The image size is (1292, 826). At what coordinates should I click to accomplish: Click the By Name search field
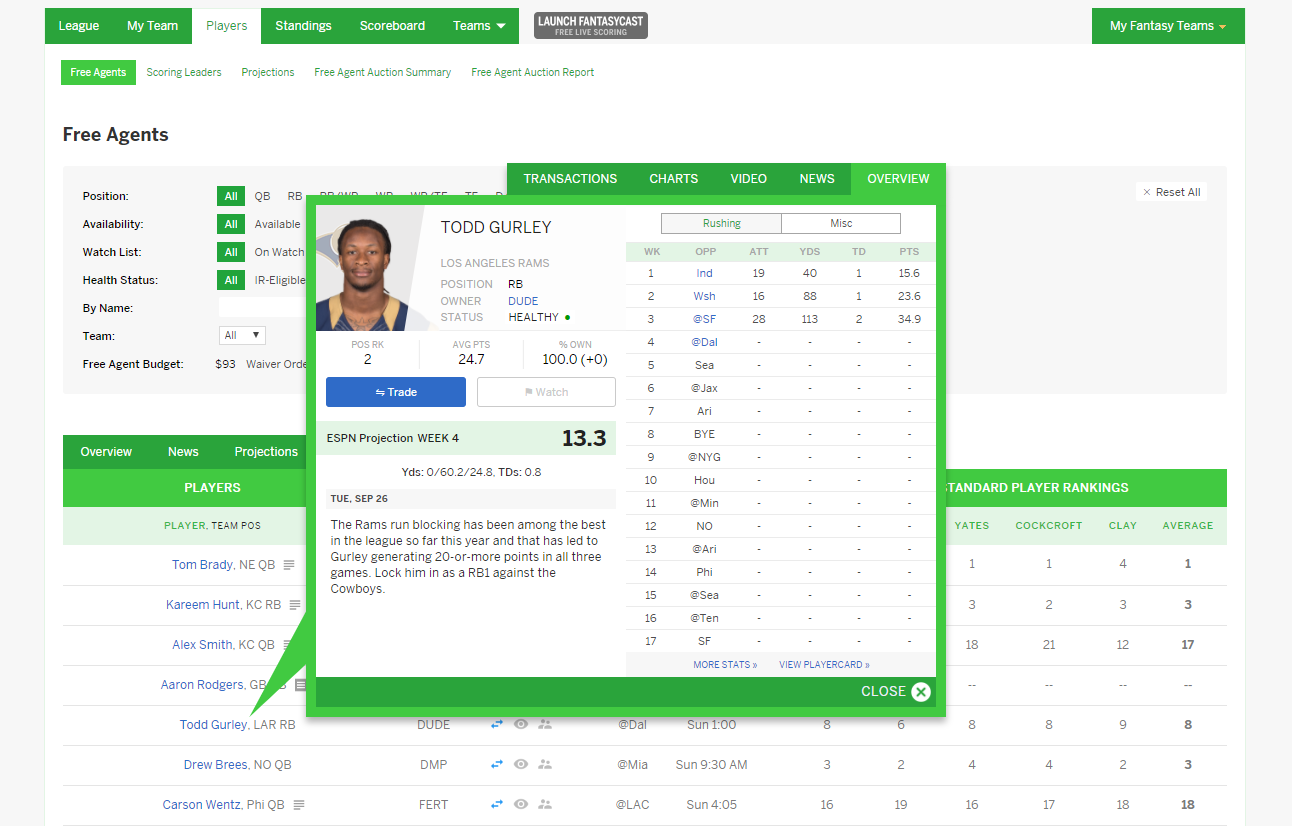pyautogui.click(x=262, y=308)
